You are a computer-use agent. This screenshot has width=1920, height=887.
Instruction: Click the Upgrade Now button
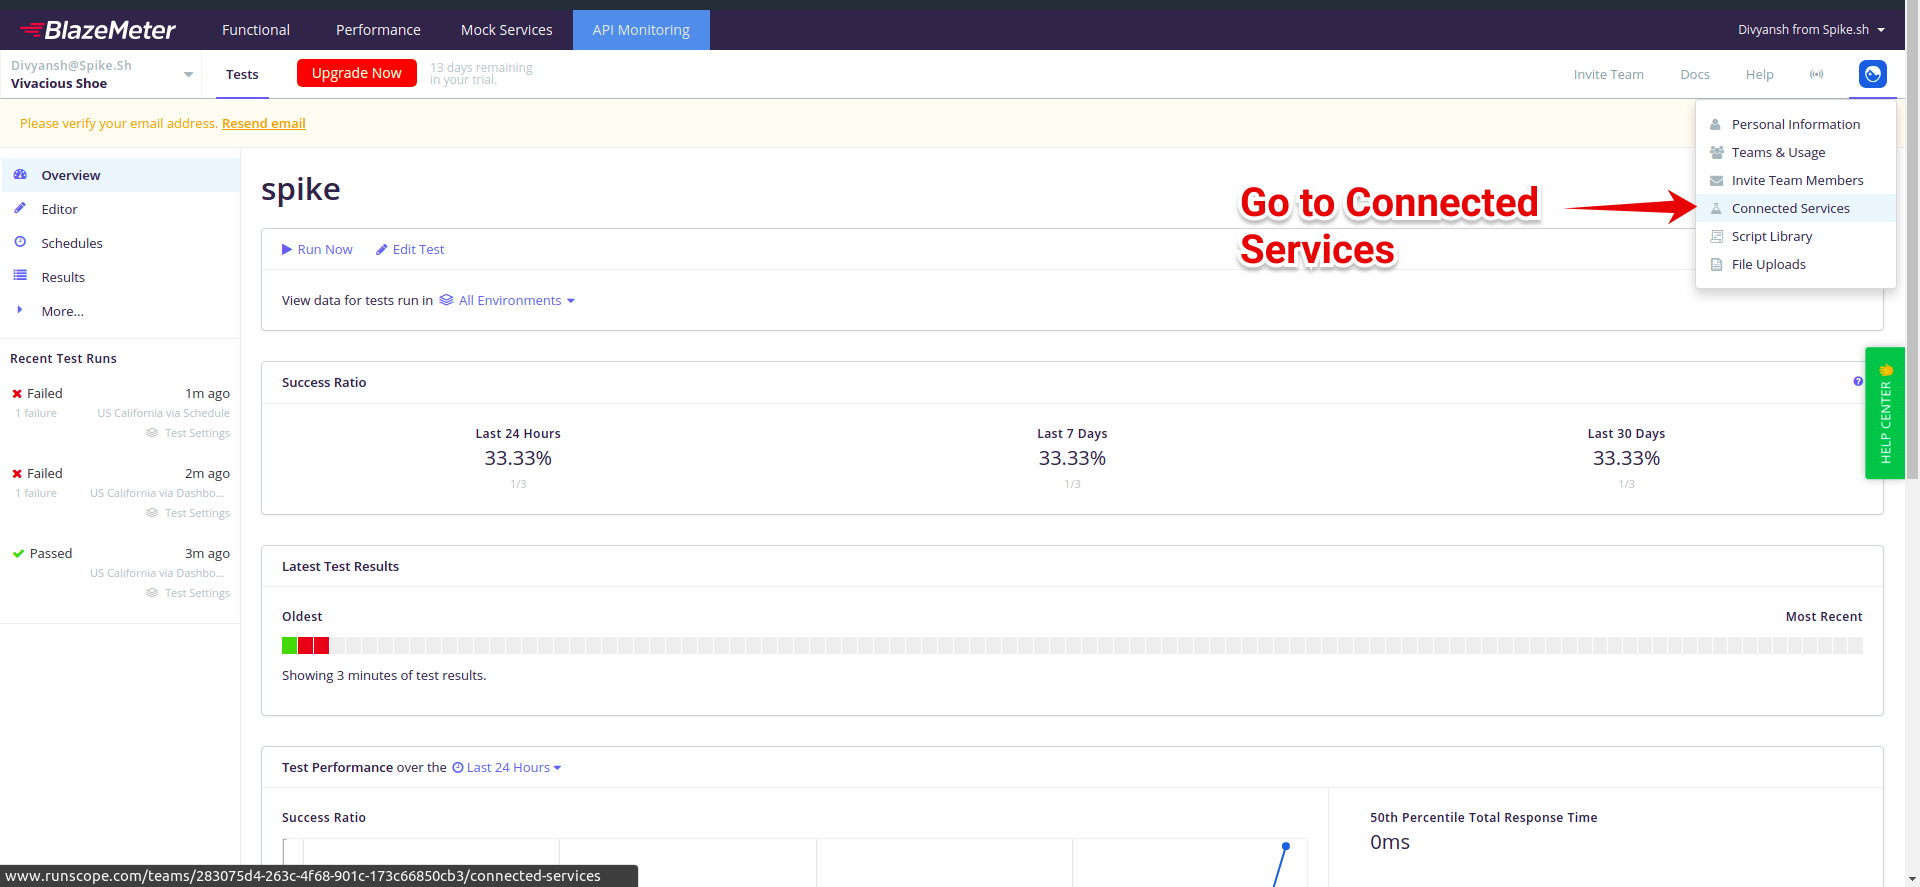click(357, 73)
